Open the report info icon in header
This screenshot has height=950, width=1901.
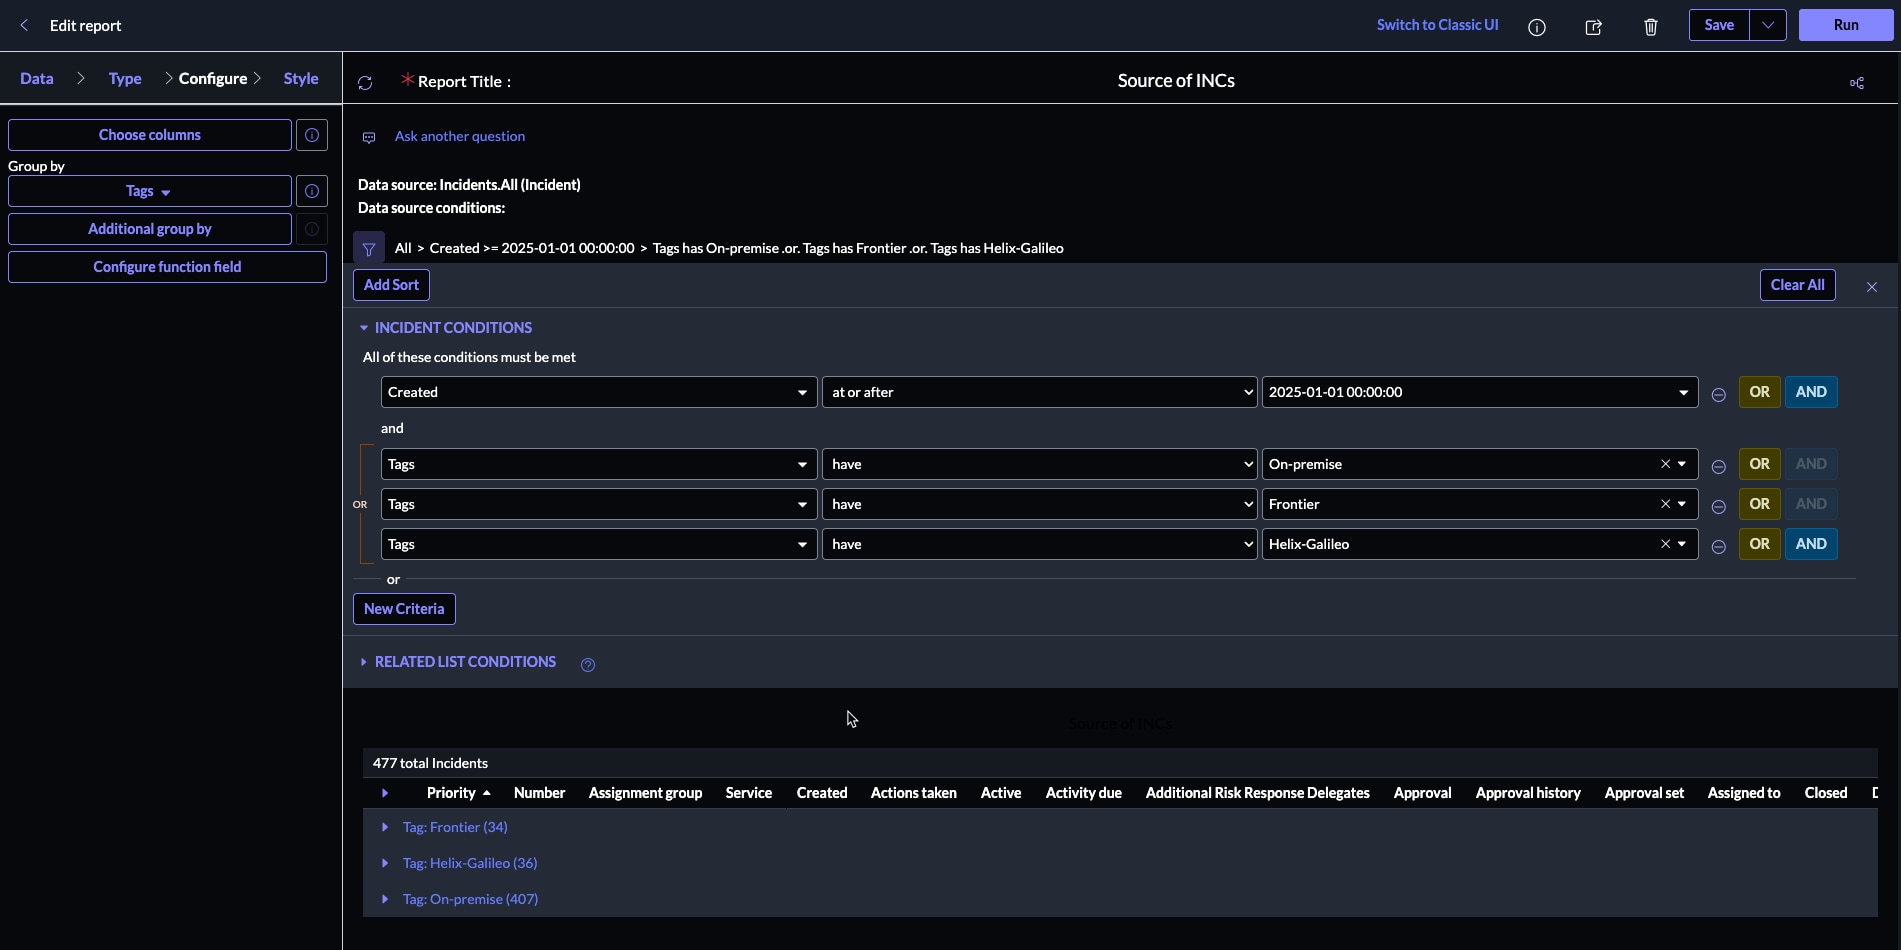1537,27
